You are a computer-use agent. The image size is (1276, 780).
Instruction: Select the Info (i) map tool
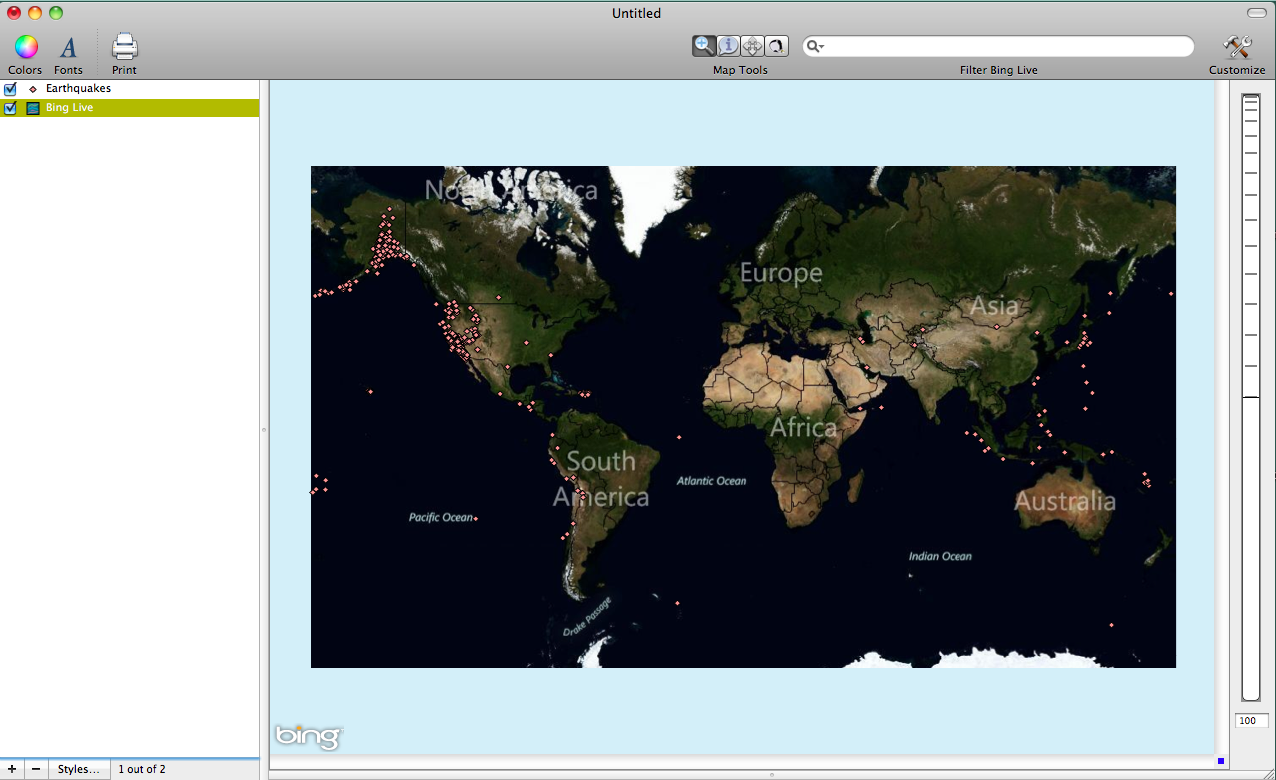click(x=728, y=46)
